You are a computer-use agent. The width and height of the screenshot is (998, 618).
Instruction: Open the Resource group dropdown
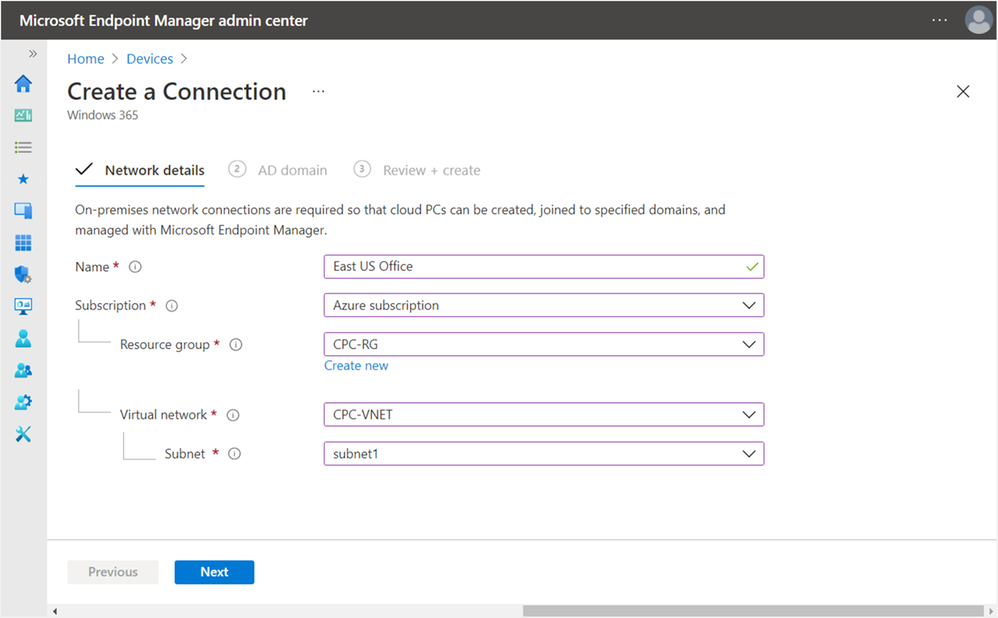[x=543, y=344]
